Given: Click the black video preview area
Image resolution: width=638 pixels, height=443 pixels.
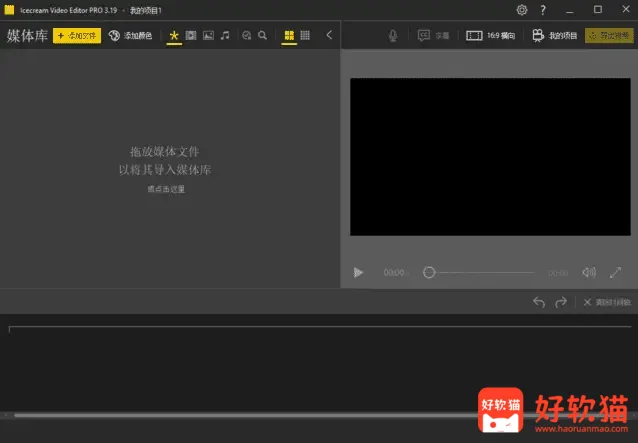Looking at the screenshot, I should (x=490, y=157).
